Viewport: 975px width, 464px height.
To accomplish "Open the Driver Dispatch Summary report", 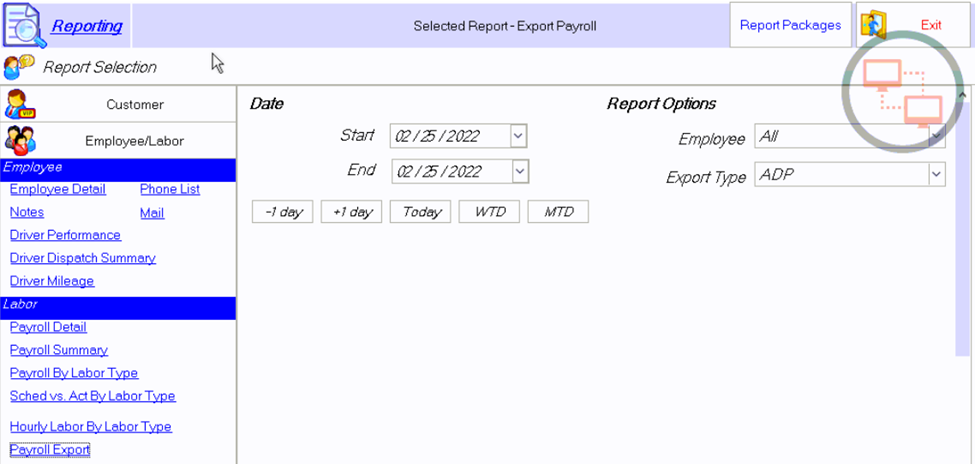I will pos(83,258).
